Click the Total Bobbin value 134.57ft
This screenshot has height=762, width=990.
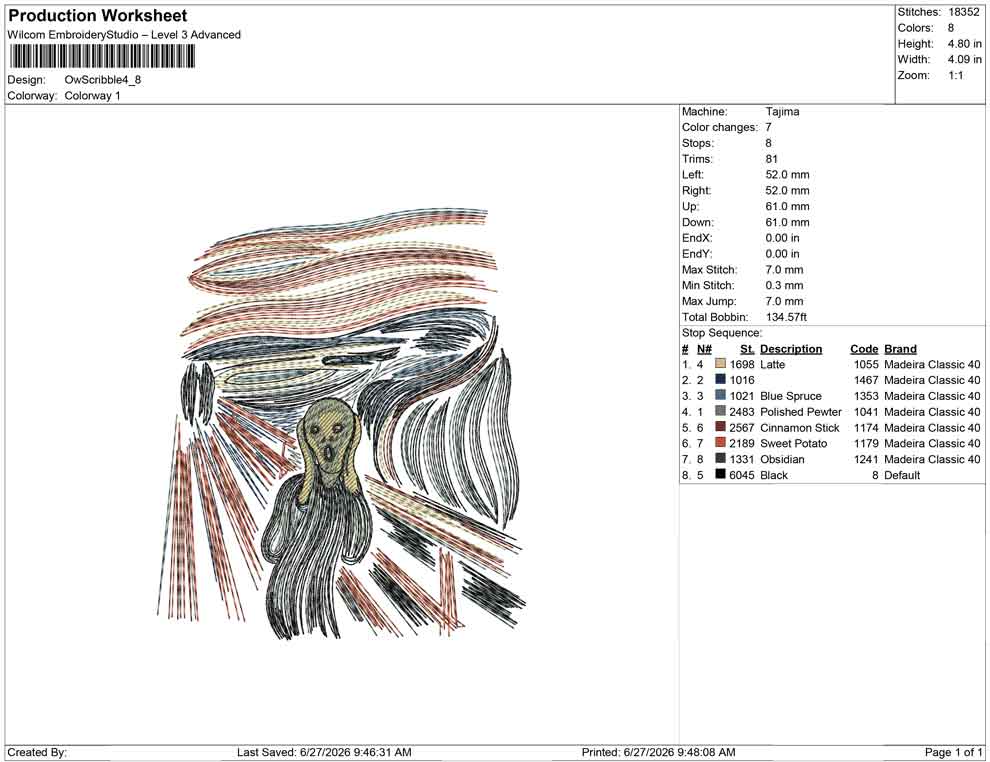point(786,317)
